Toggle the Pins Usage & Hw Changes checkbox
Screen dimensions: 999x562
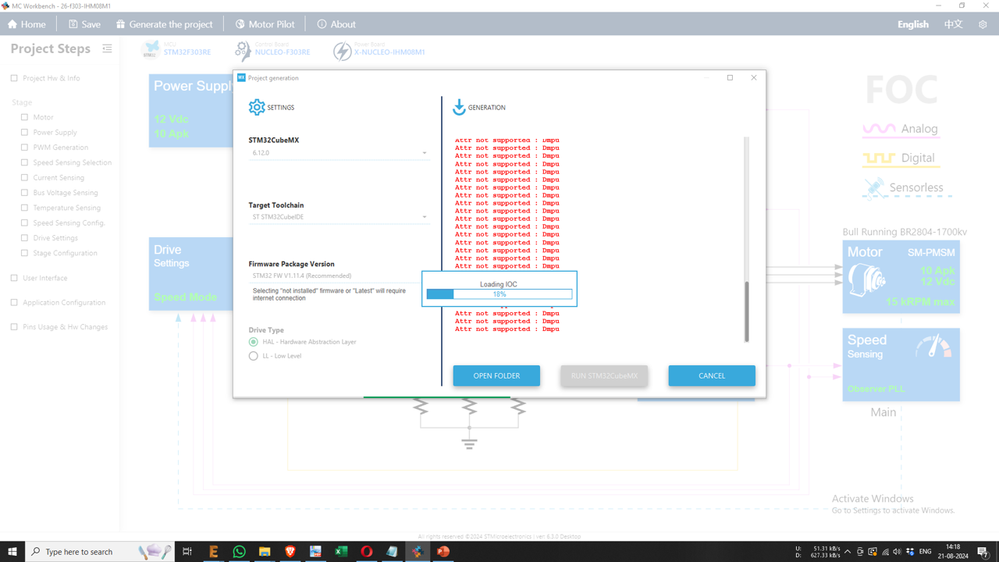click(14, 327)
